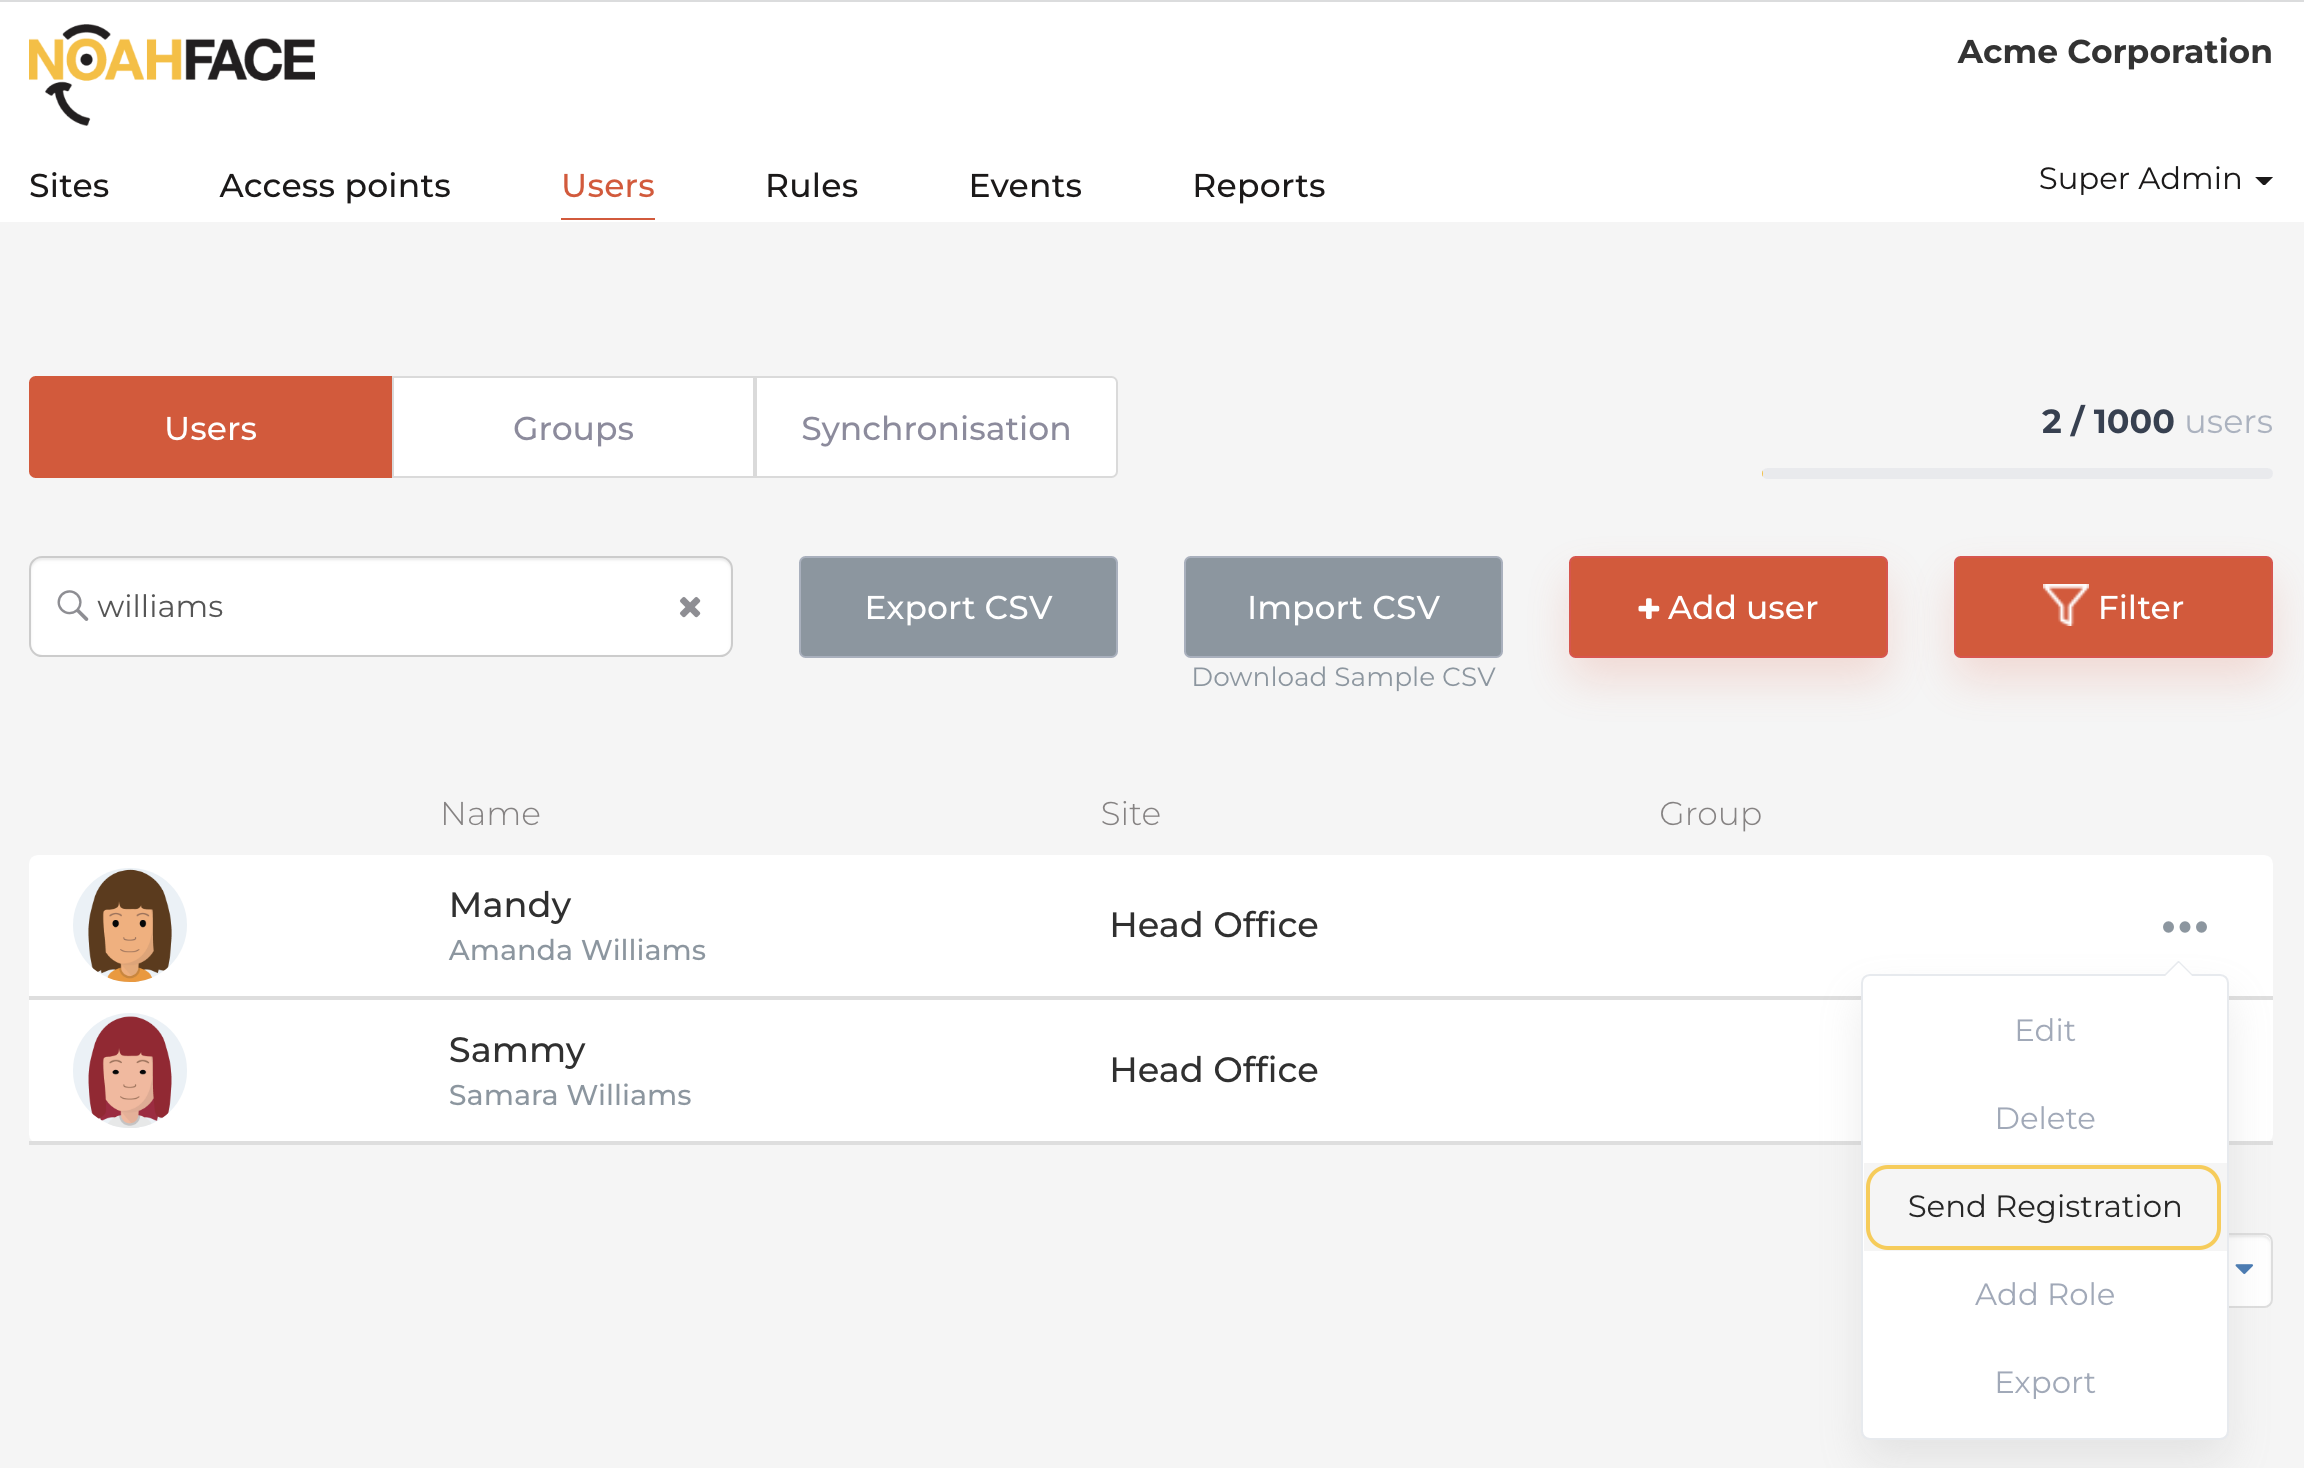The height and width of the screenshot is (1468, 2304).
Task: Switch to the Groups tab
Action: (573, 428)
